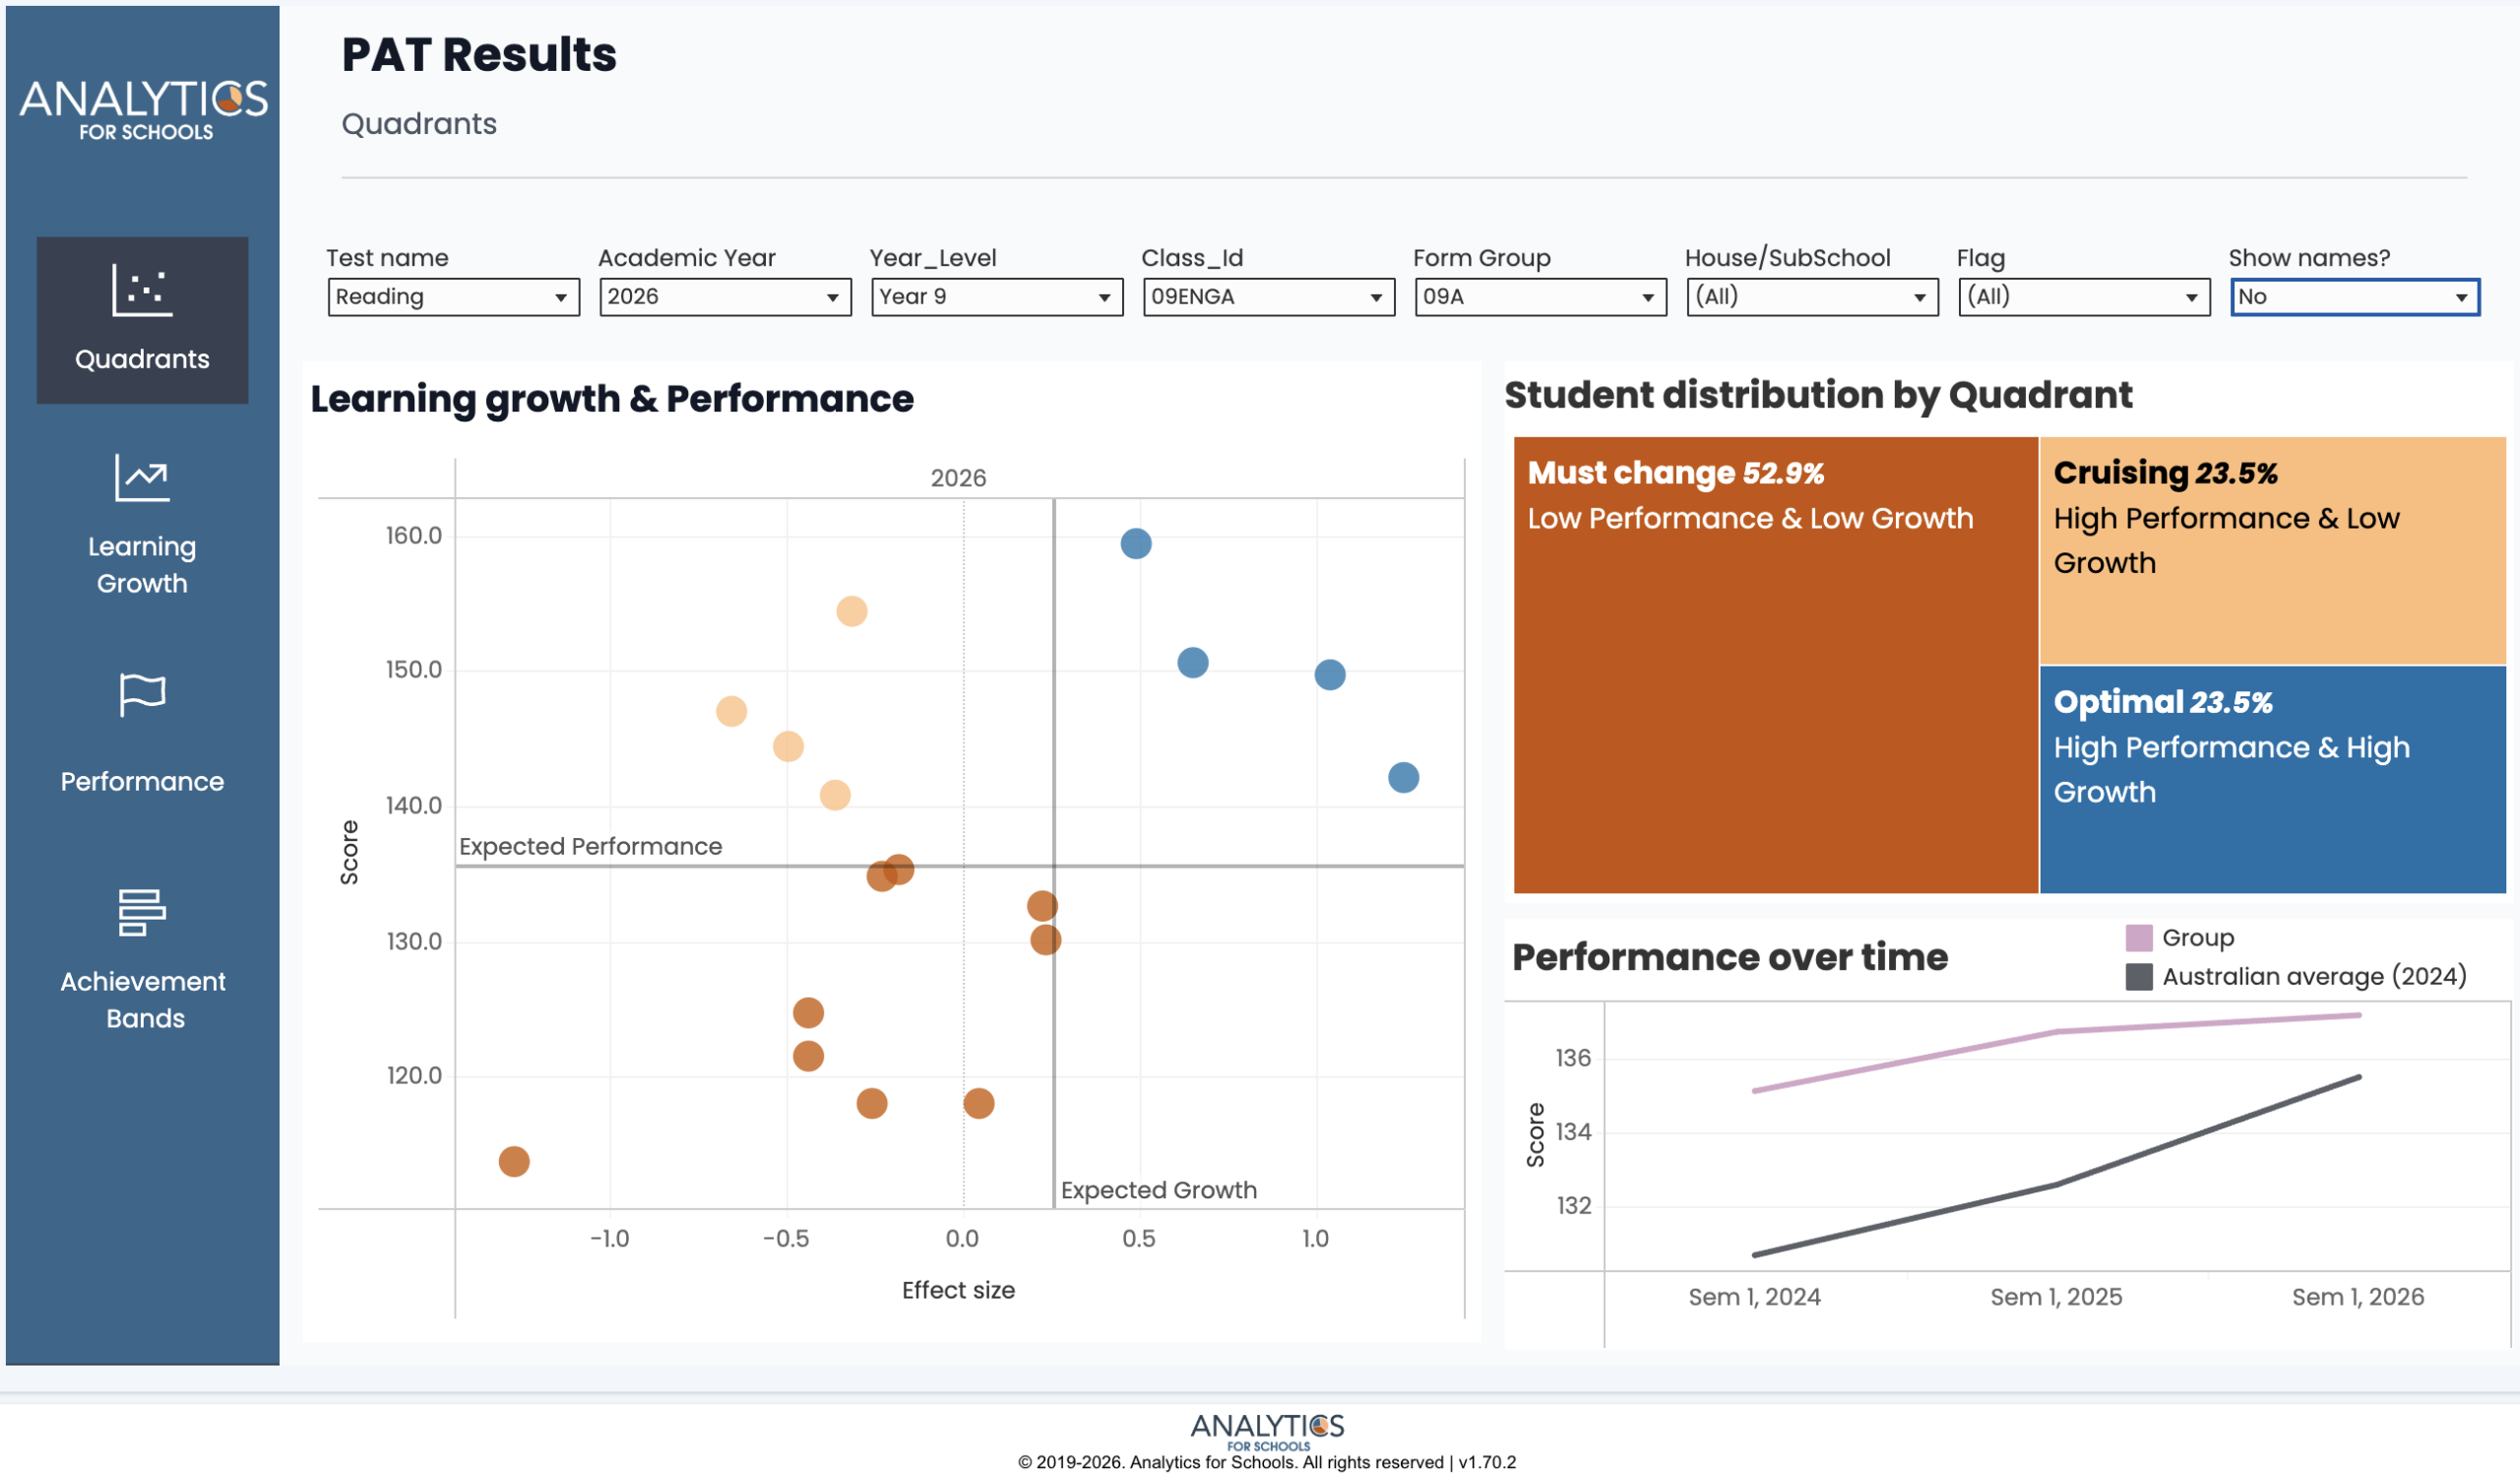This screenshot has width=2520, height=1480.
Task: Click the Analytics for Schools sidebar logo
Action: [144, 109]
